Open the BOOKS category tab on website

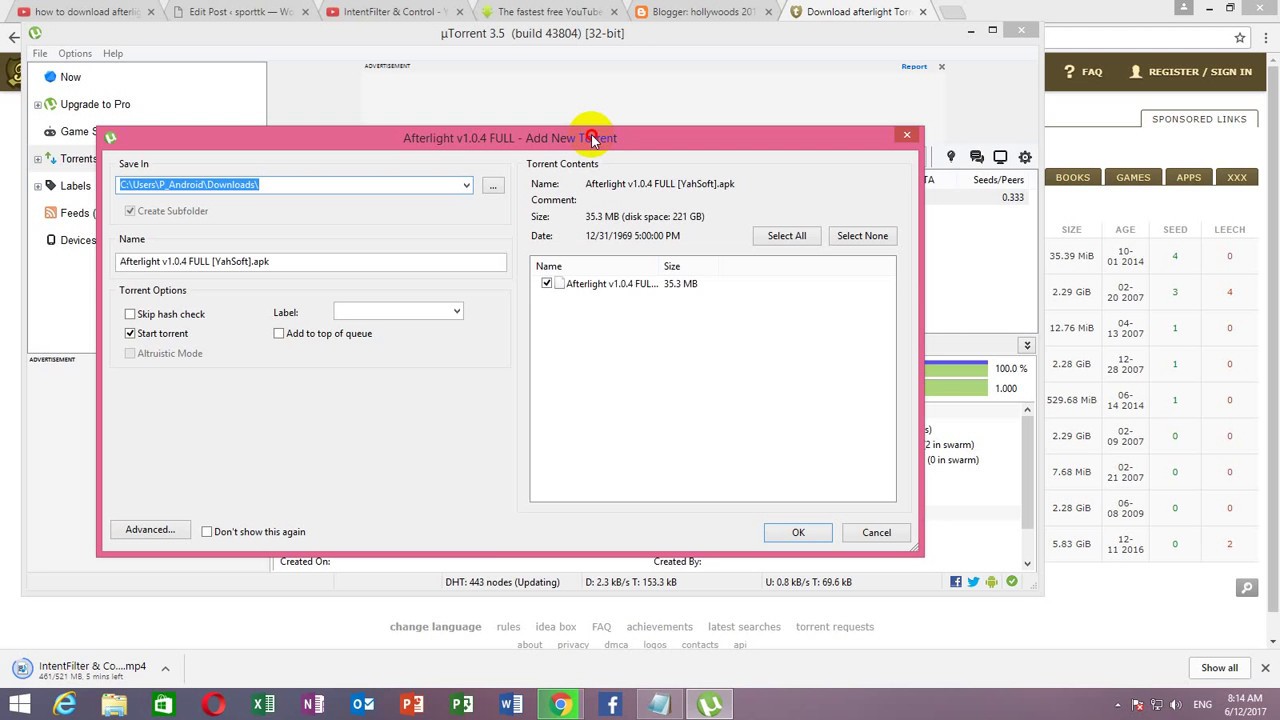[1073, 177]
